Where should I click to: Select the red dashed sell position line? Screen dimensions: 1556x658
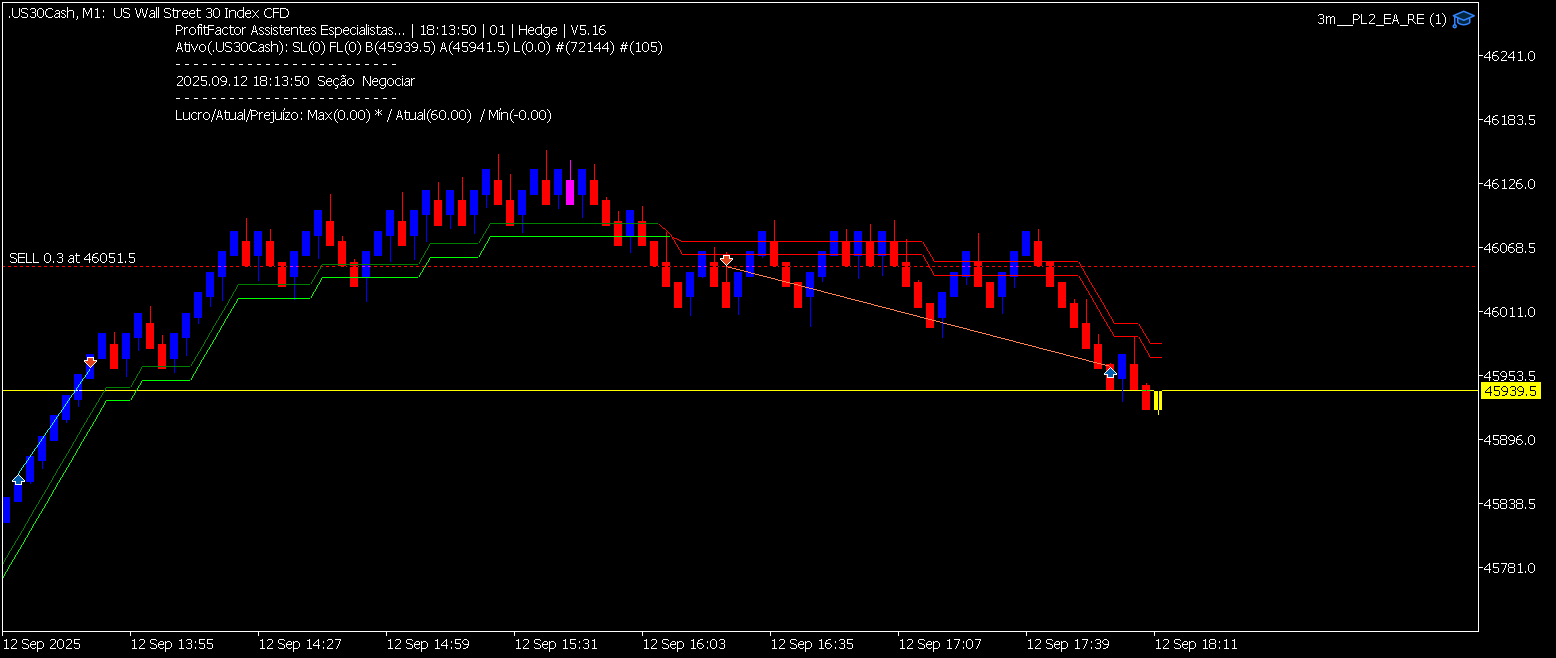tap(400, 267)
